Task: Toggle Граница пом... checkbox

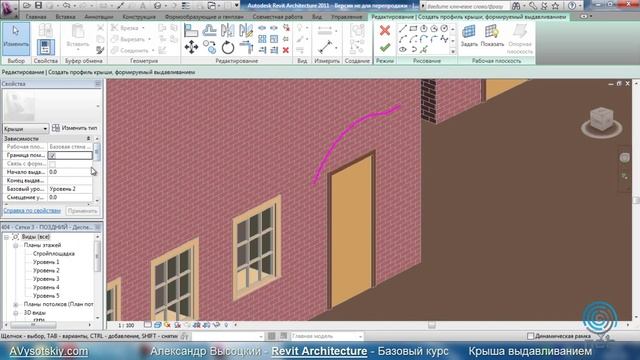Action: pos(52,156)
